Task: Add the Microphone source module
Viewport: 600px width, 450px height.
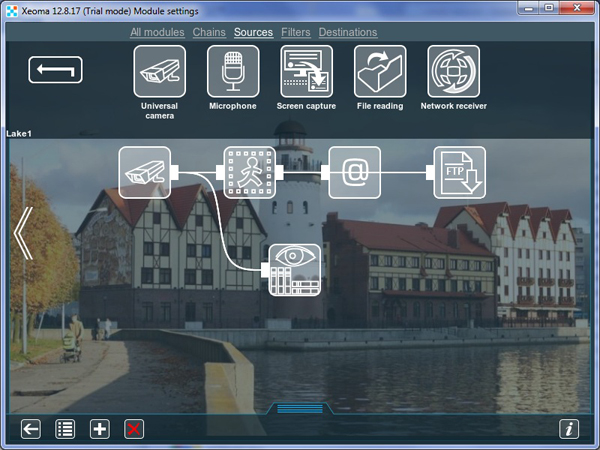Action: coord(233,71)
